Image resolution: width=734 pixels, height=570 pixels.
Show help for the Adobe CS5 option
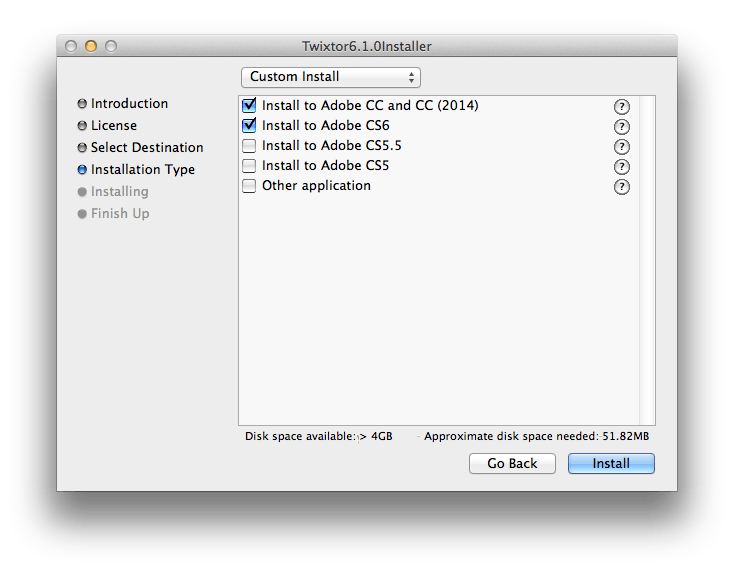point(621,167)
